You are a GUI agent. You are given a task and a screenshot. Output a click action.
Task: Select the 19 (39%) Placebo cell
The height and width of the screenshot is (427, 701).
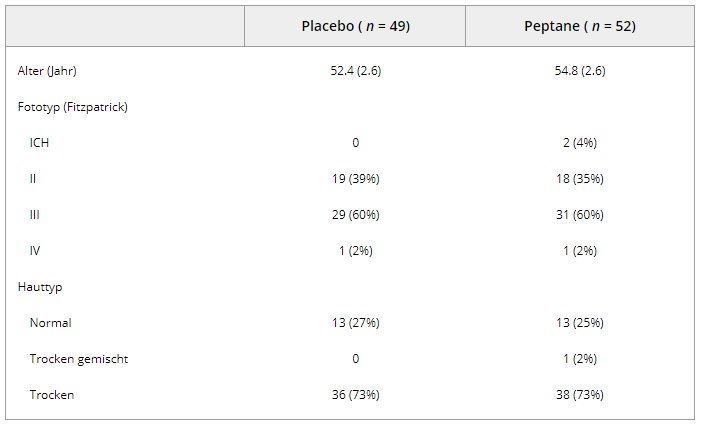coord(355,179)
